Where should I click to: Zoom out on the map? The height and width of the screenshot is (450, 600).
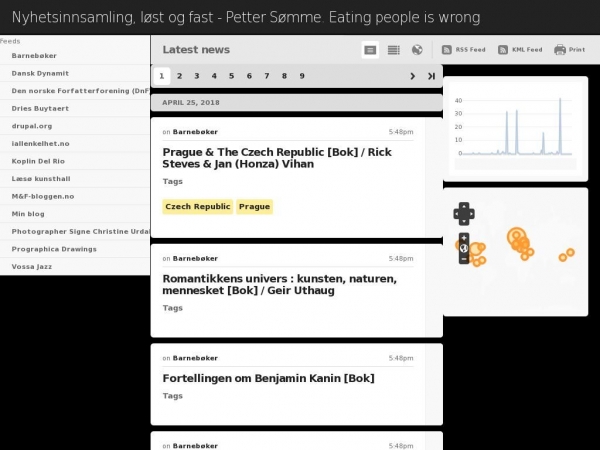[x=464, y=259]
